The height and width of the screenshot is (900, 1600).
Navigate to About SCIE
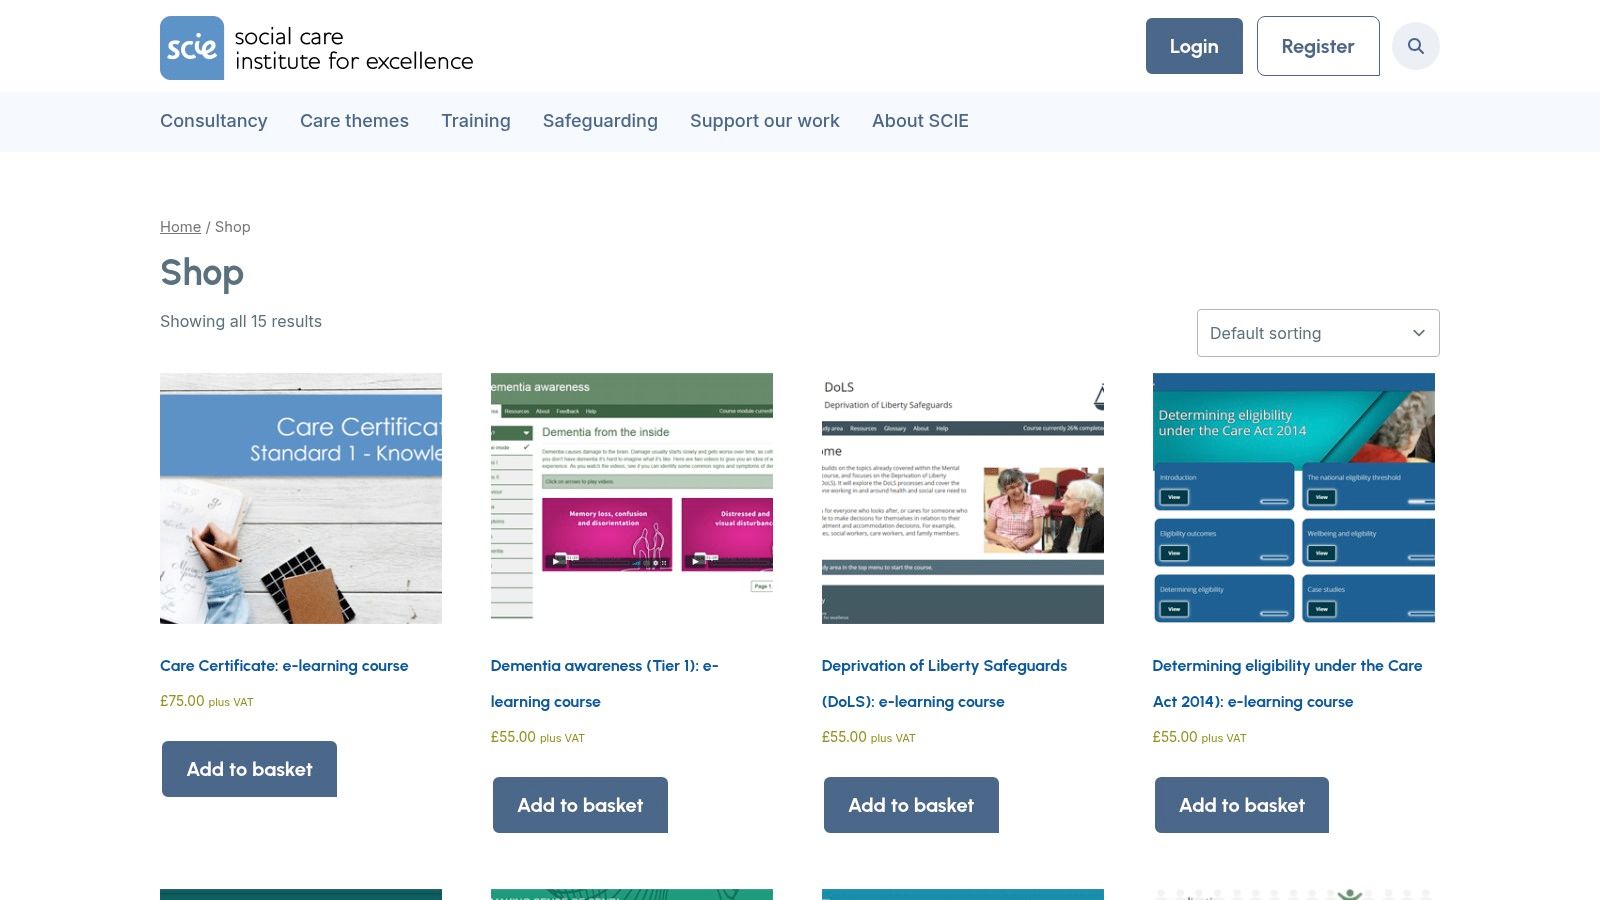click(920, 121)
